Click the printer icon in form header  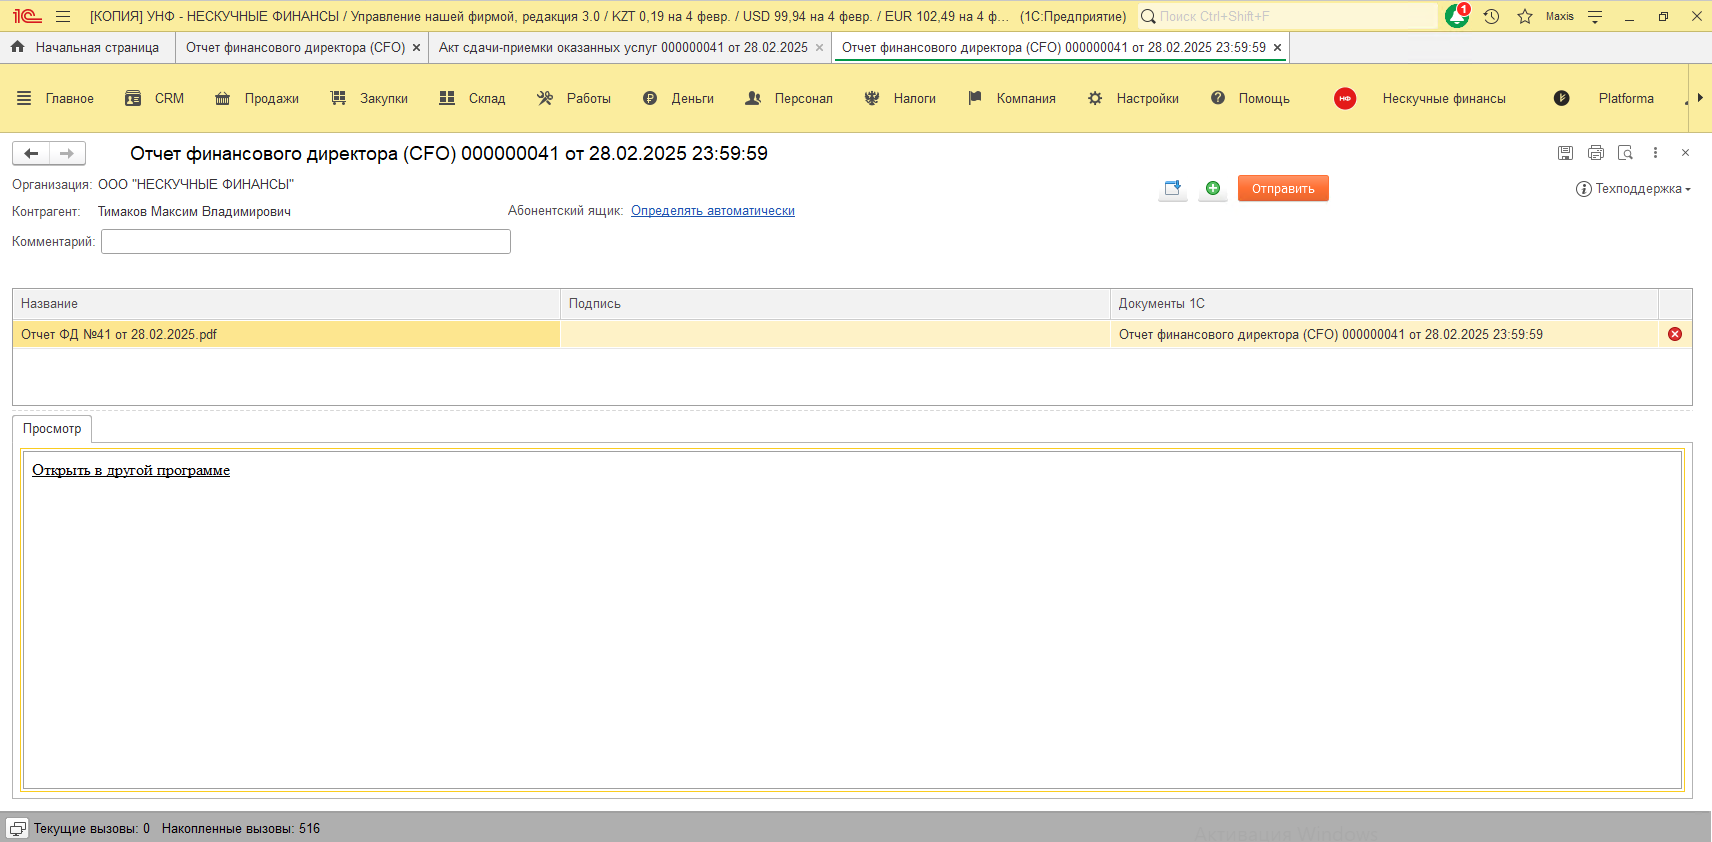[1596, 153]
